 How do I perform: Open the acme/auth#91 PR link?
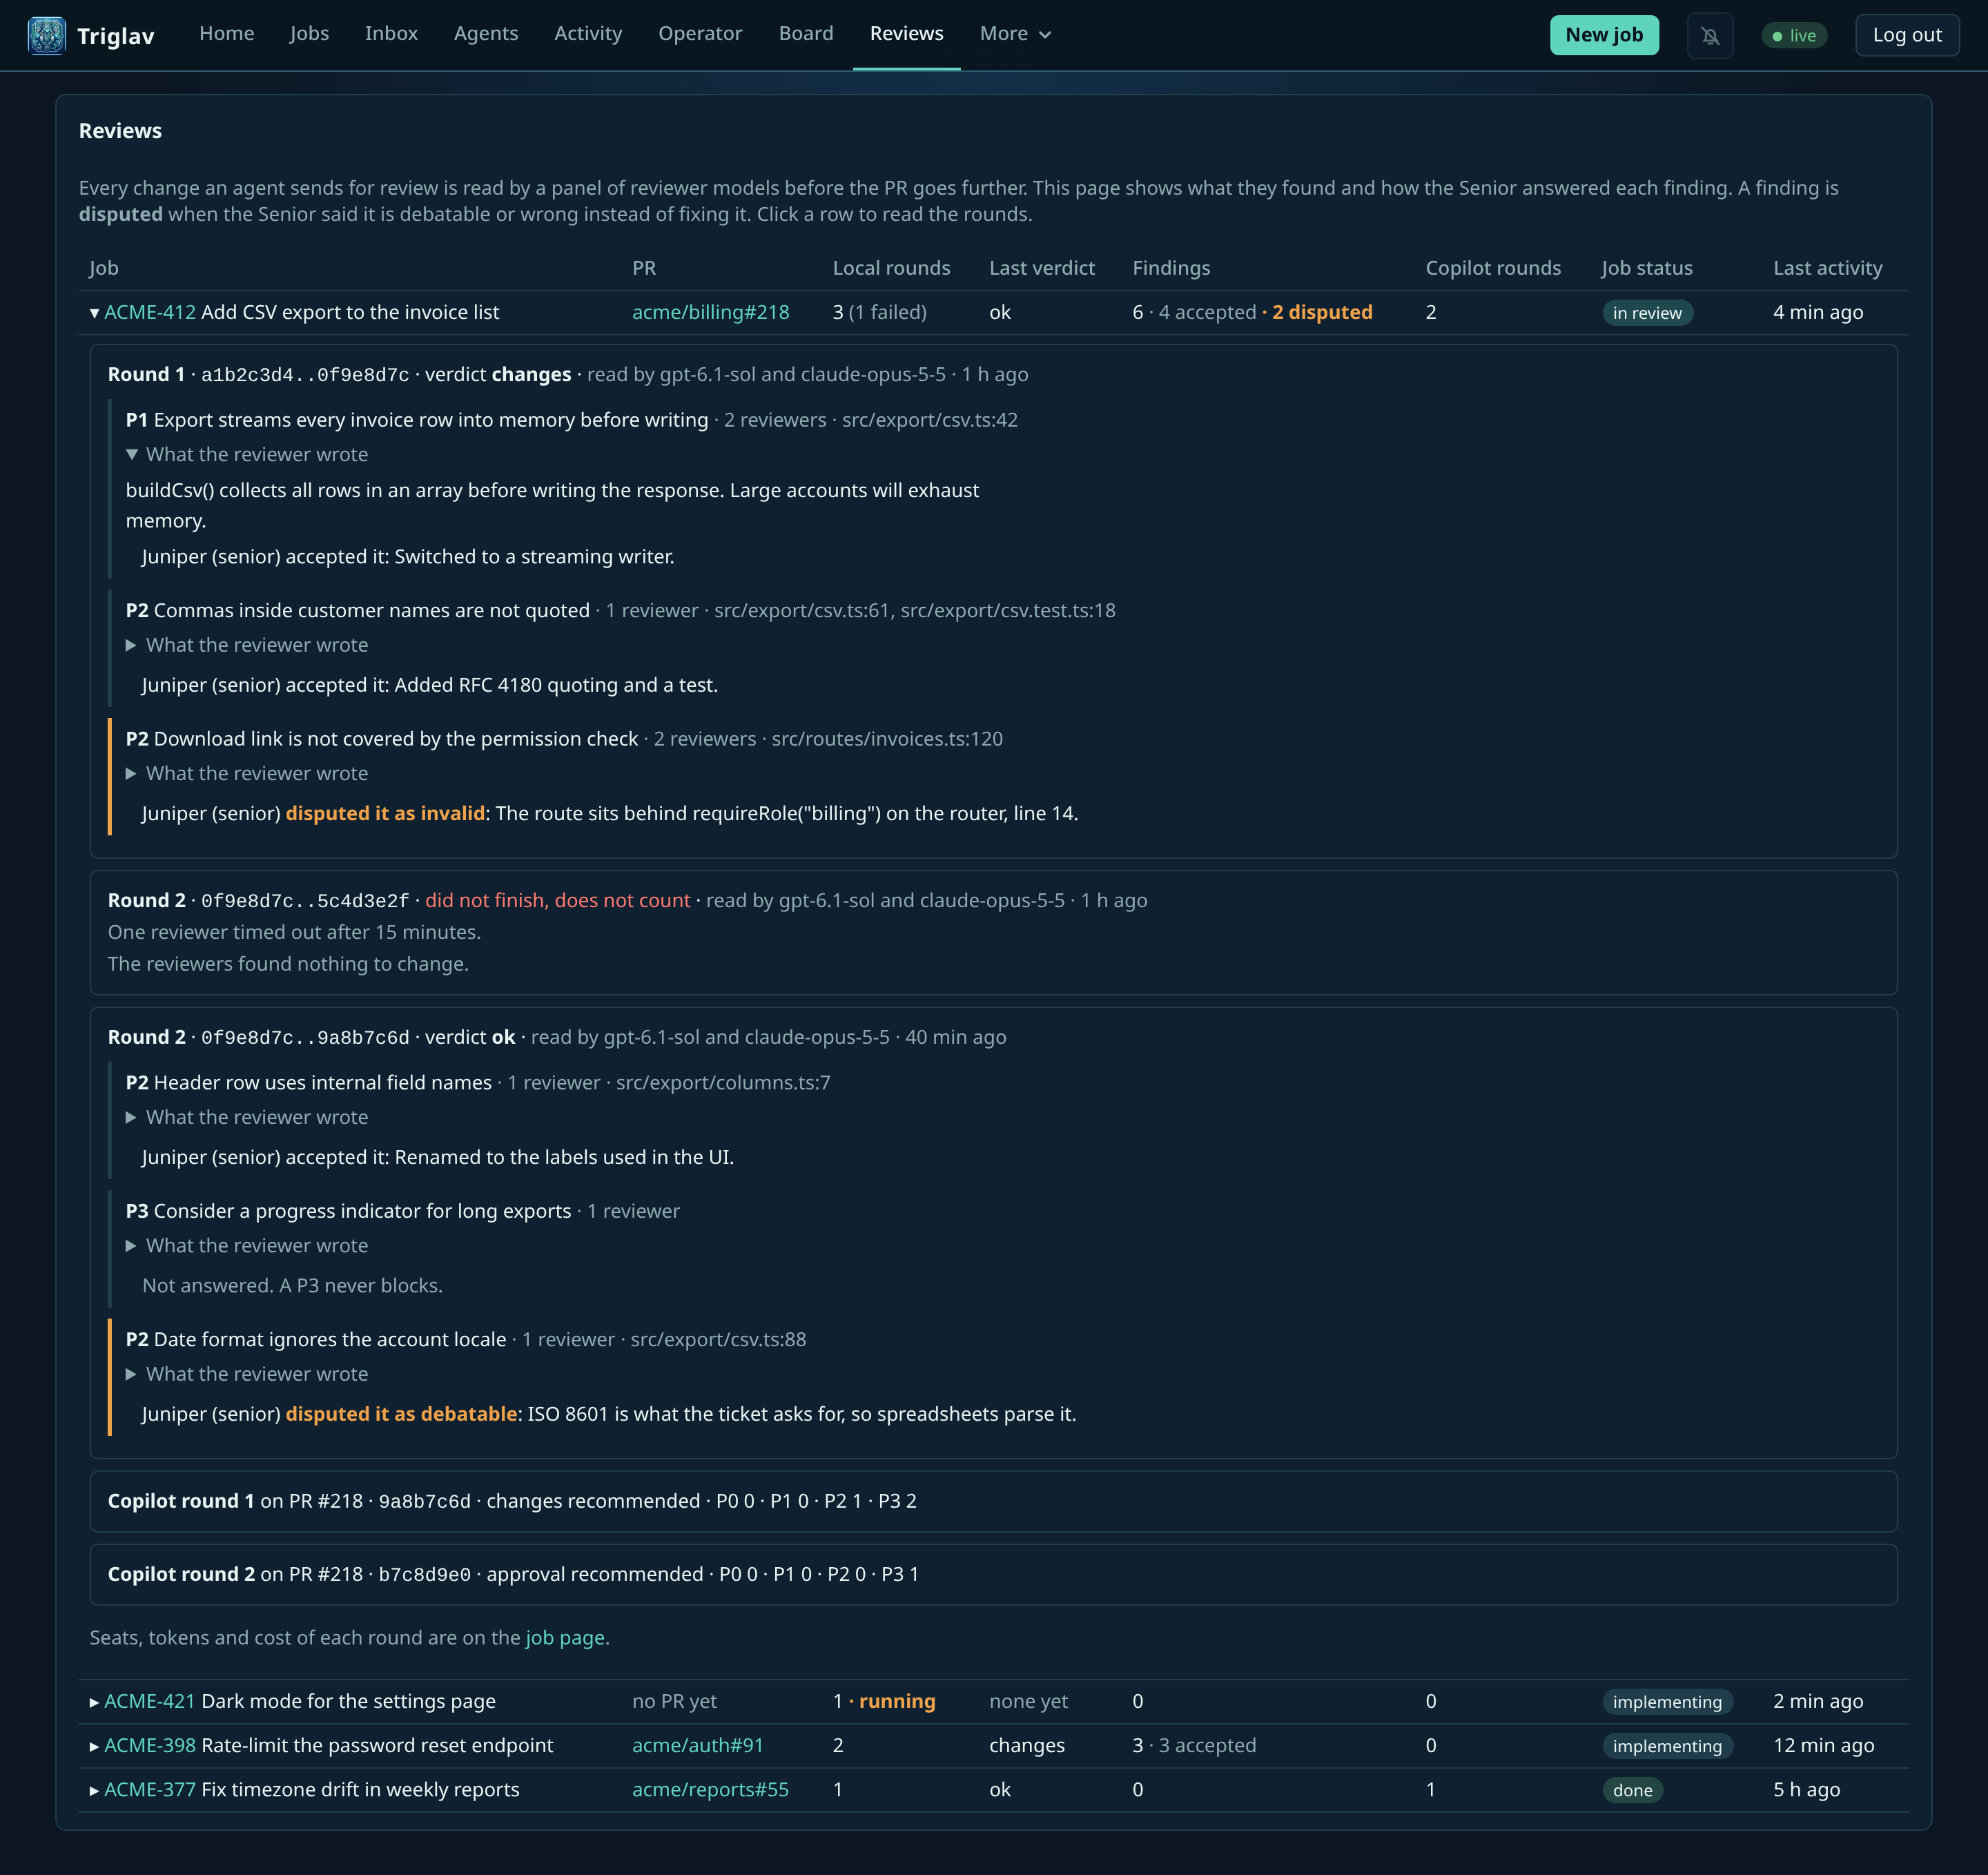tap(698, 1746)
